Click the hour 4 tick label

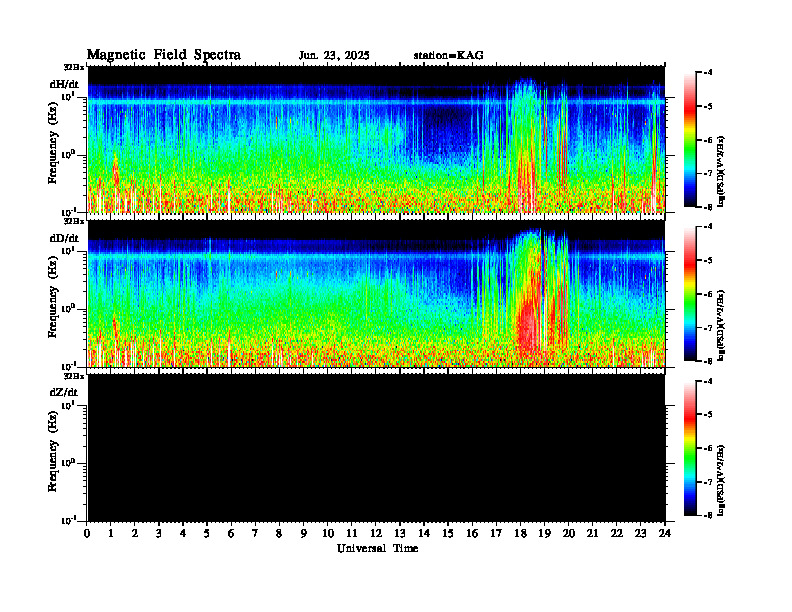pos(183,533)
